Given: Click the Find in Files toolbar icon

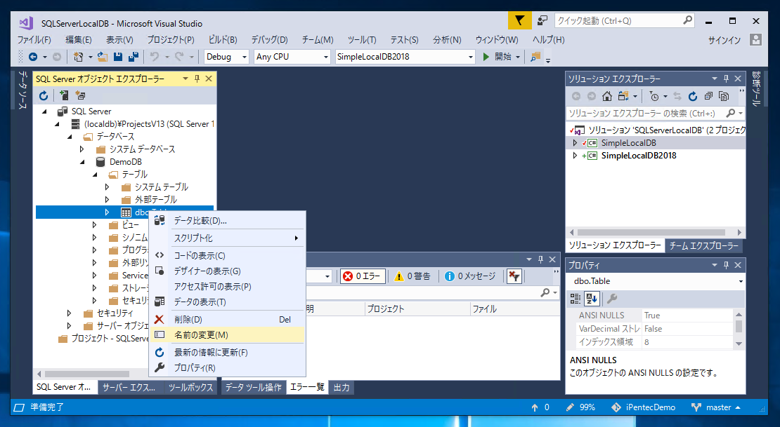Looking at the screenshot, I should point(536,57).
